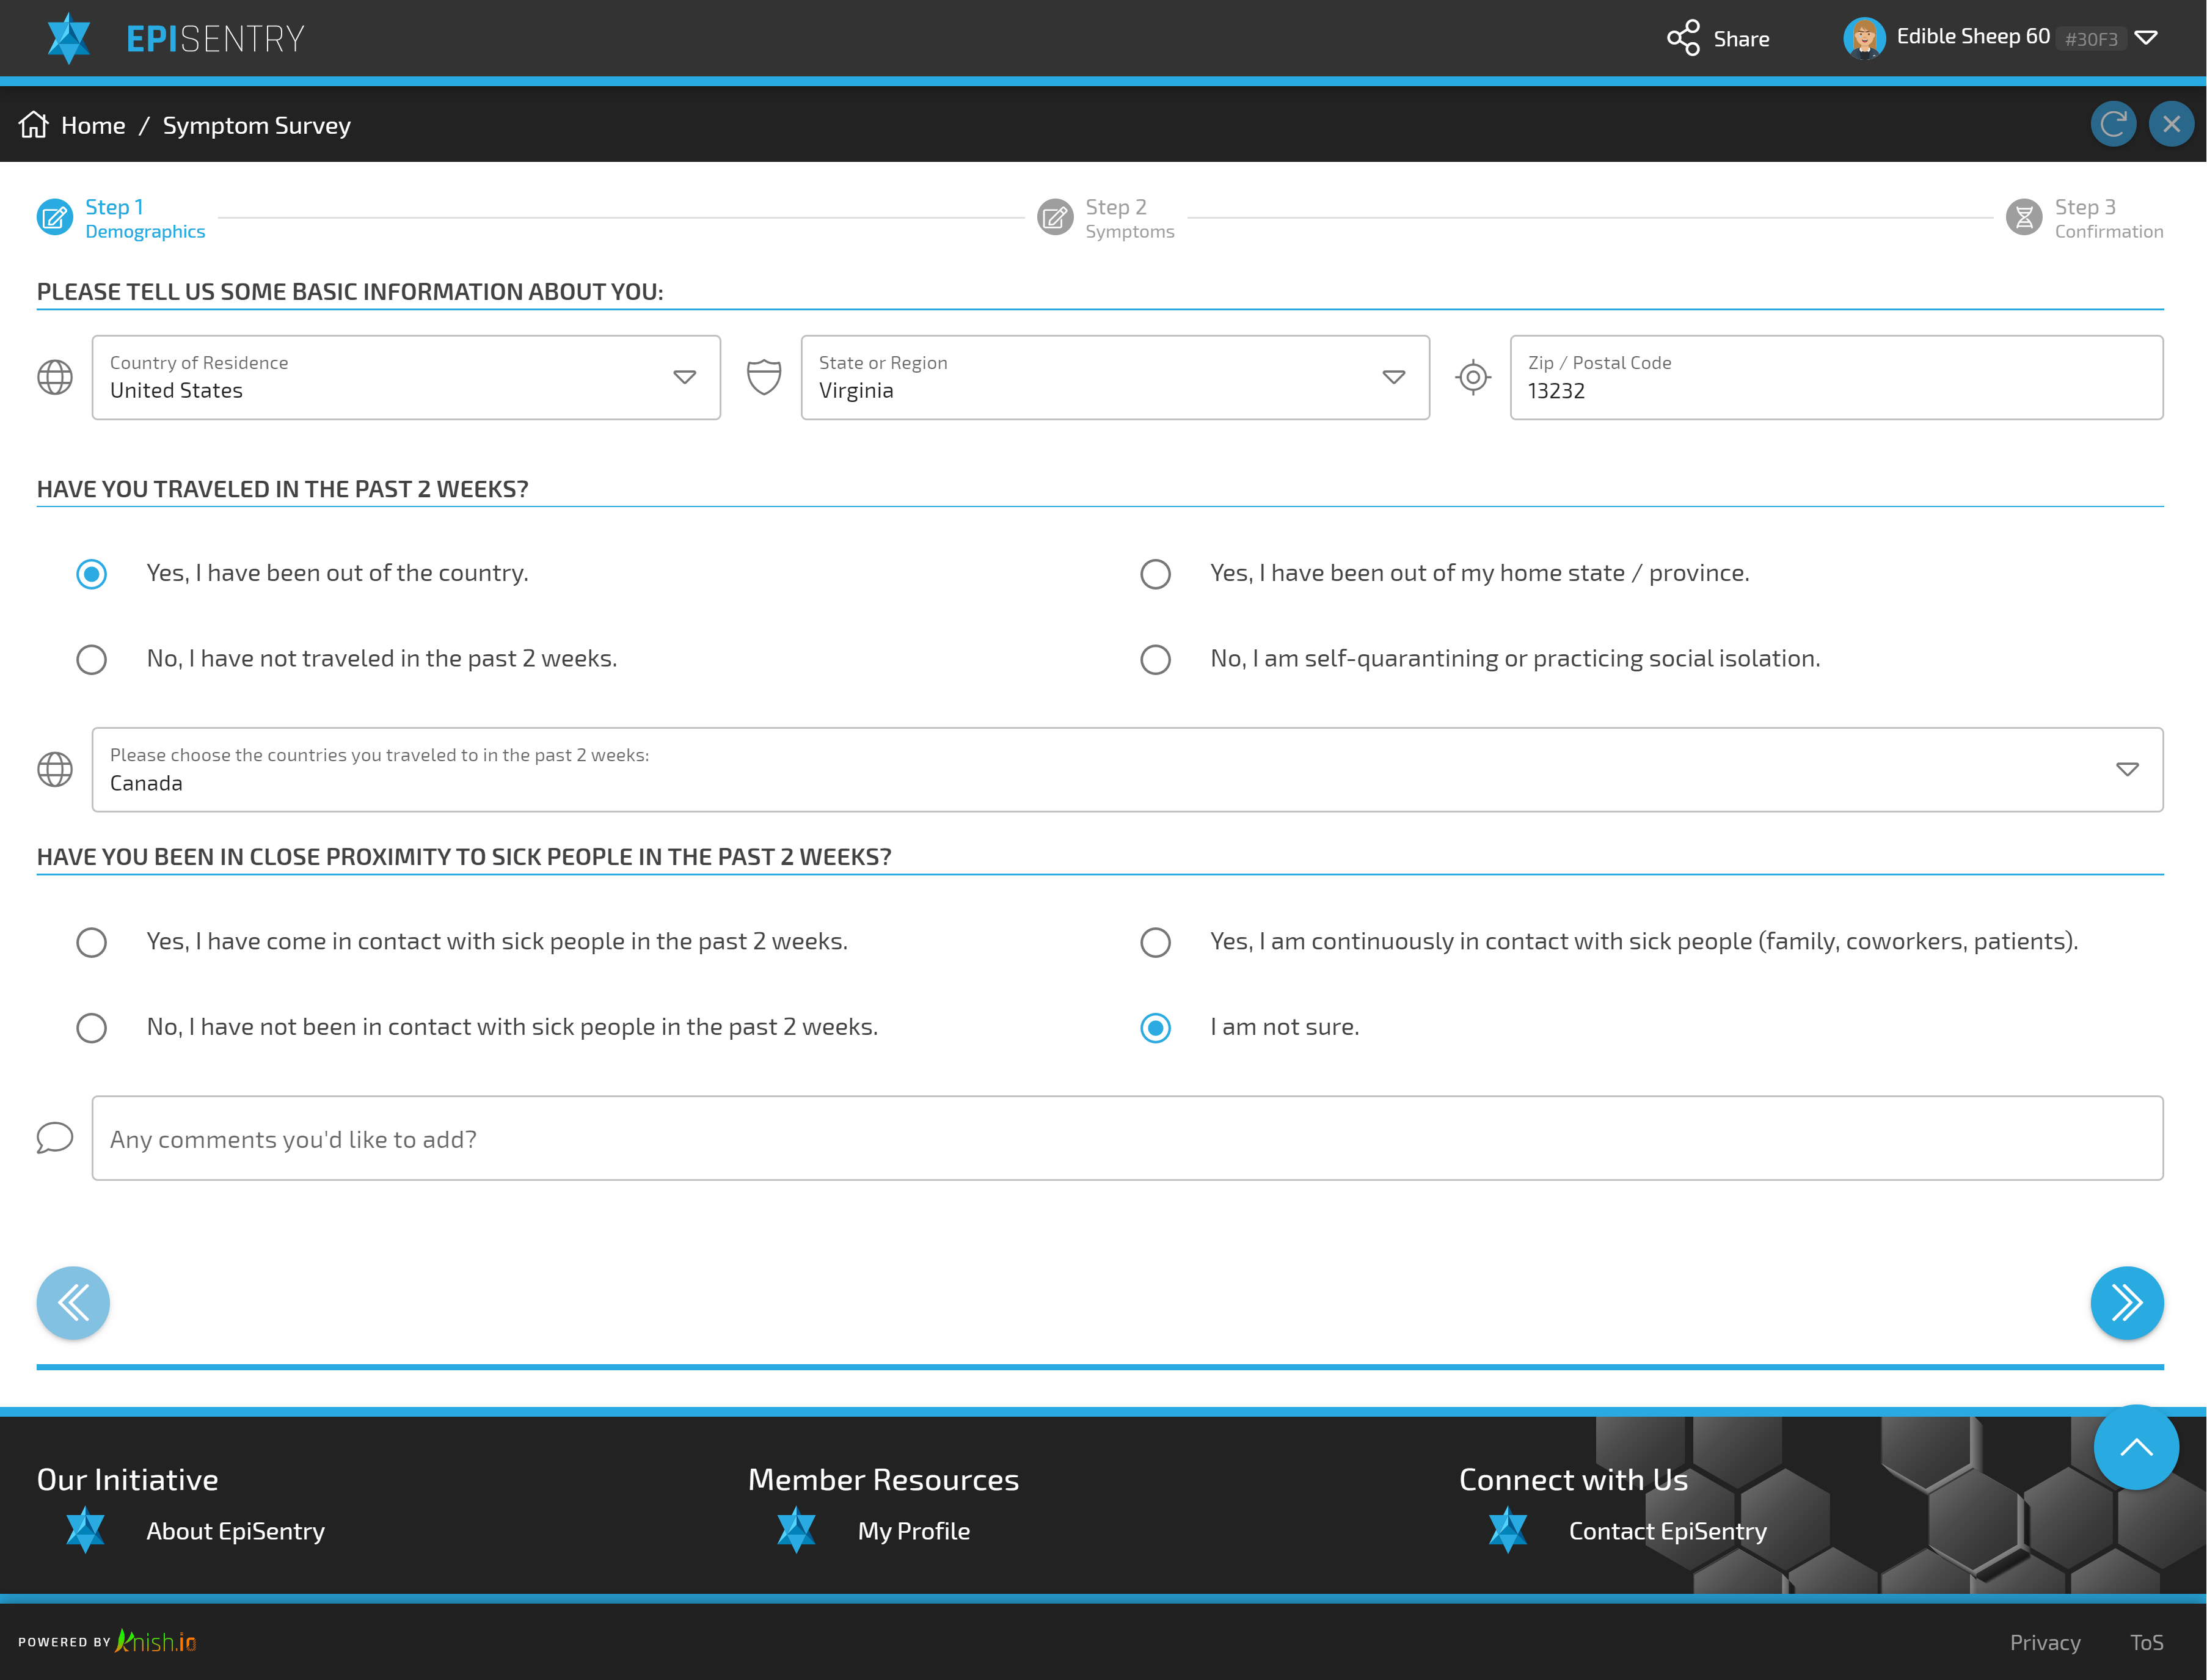
Task: Click the scroll-to-top up arrow button
Action: point(2136,1447)
